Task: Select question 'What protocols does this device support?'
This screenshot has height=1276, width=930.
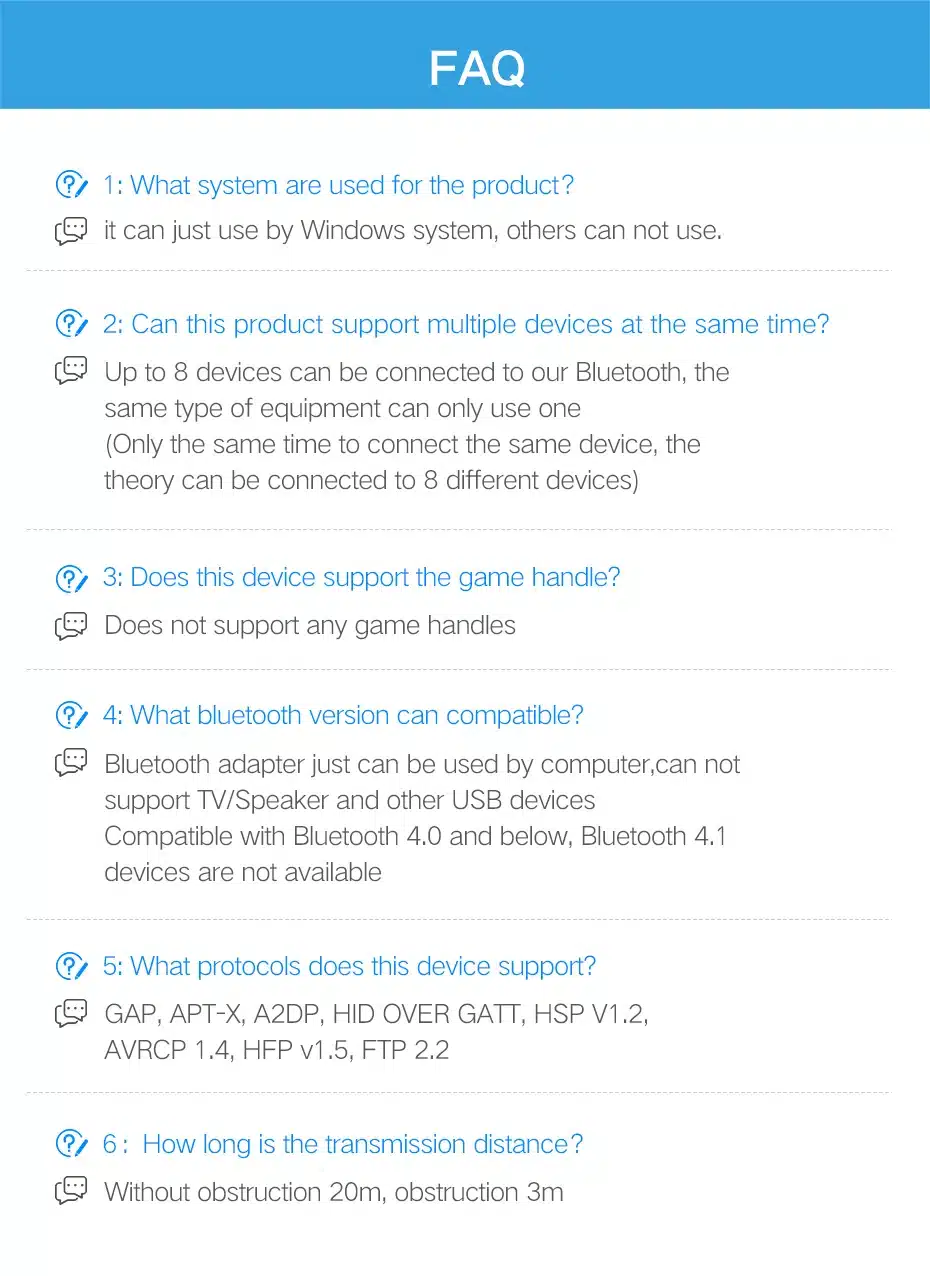Action: 350,966
